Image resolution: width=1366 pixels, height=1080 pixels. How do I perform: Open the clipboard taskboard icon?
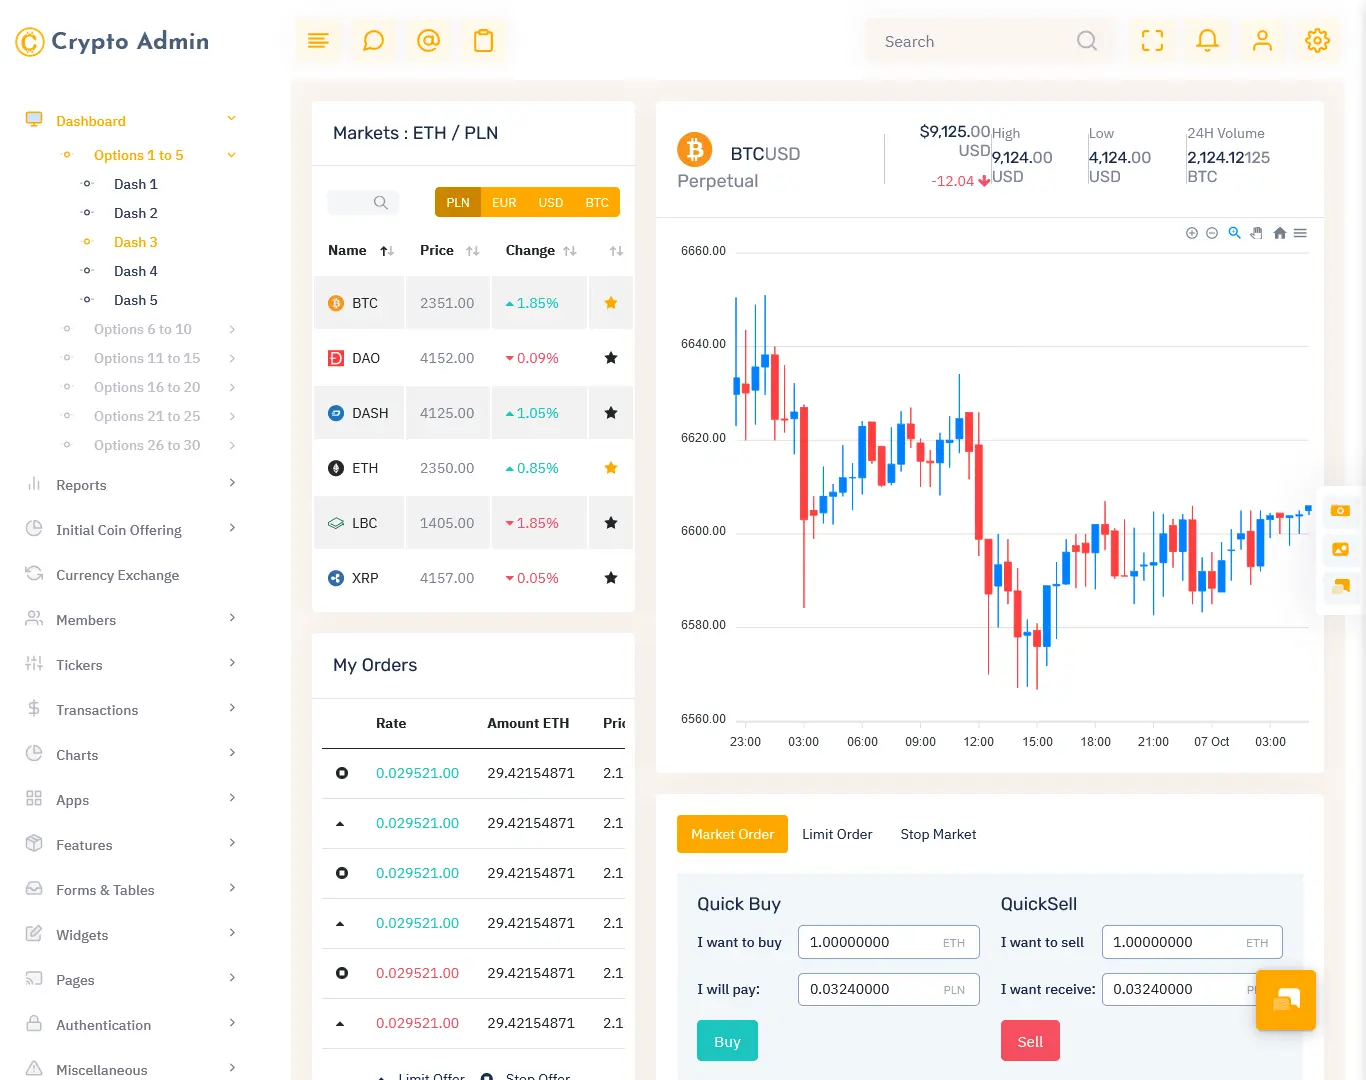point(484,41)
